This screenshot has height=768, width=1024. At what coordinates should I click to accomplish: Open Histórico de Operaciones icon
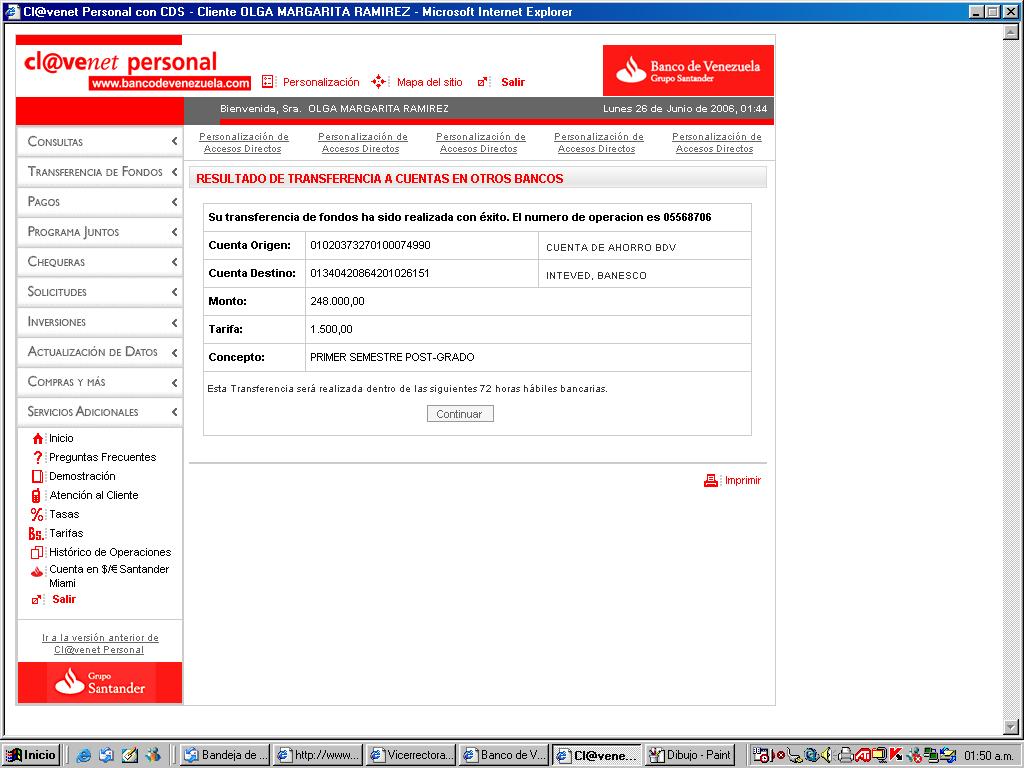pos(37,552)
